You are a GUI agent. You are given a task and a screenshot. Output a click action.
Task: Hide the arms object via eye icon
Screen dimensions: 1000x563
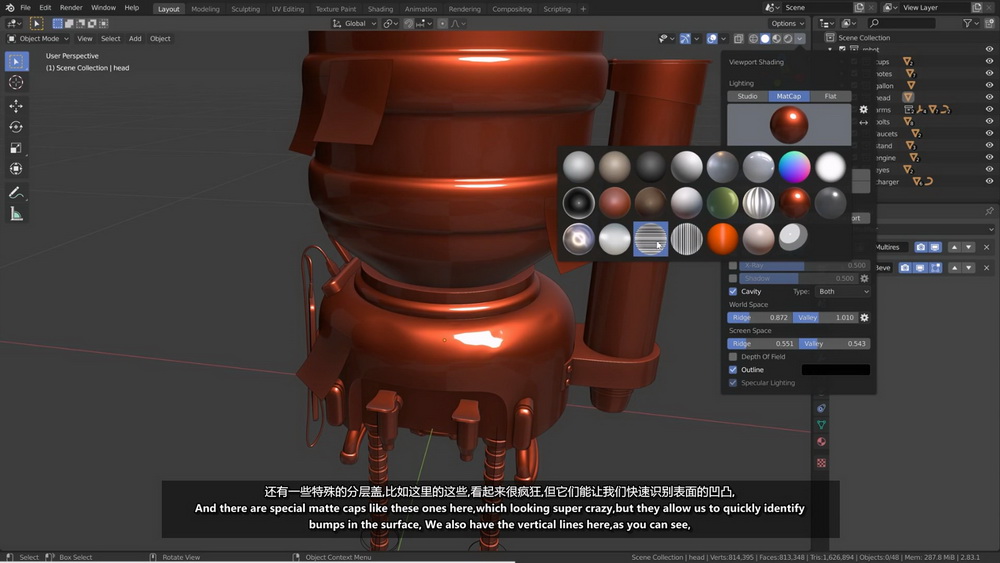pyautogui.click(x=989, y=110)
